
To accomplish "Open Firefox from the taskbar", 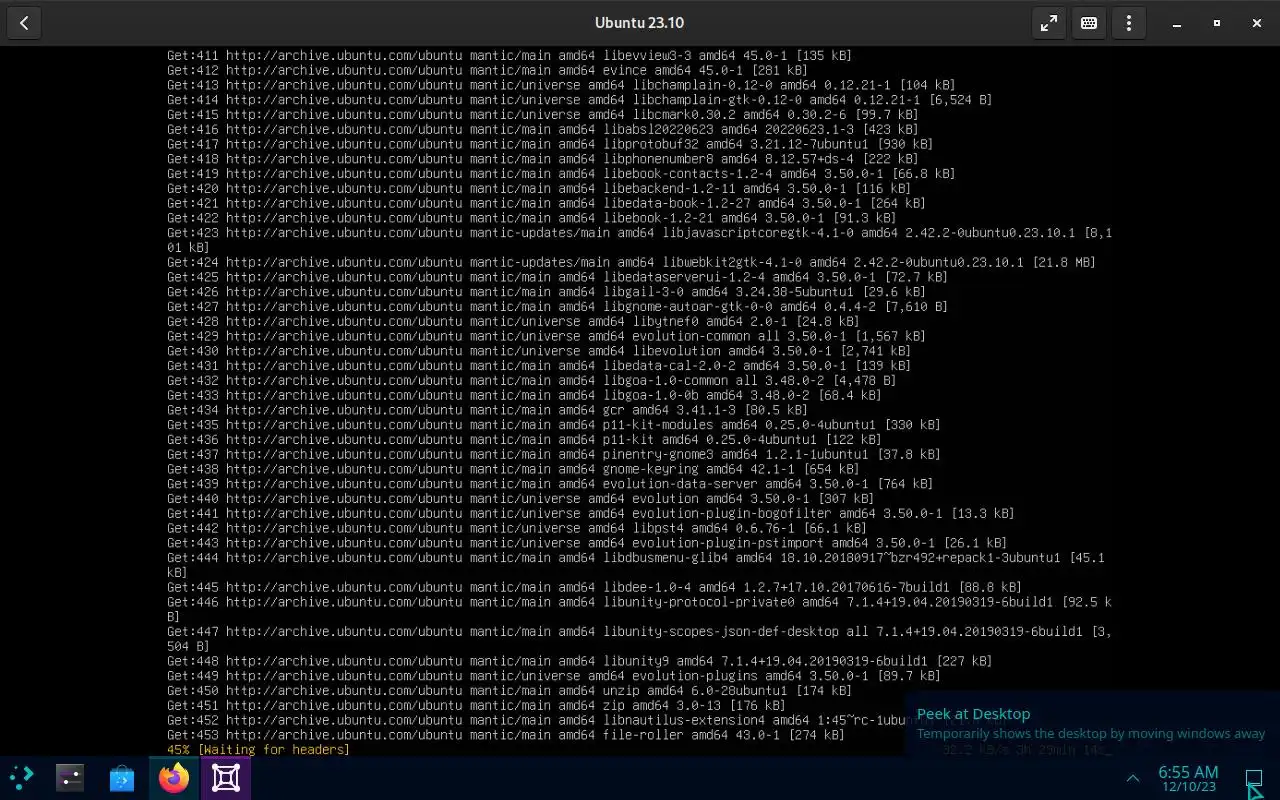I will click(x=174, y=777).
